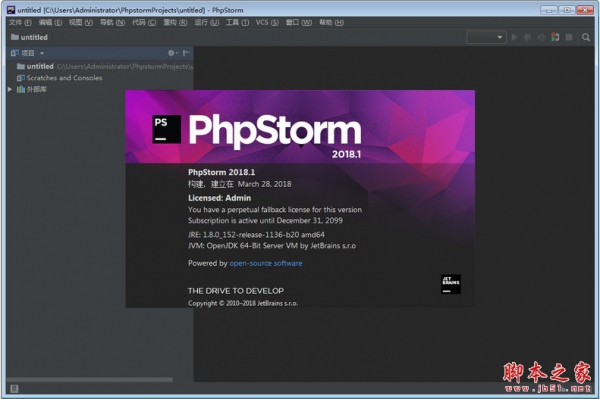Open the 帮助 (H) menu

point(331,22)
